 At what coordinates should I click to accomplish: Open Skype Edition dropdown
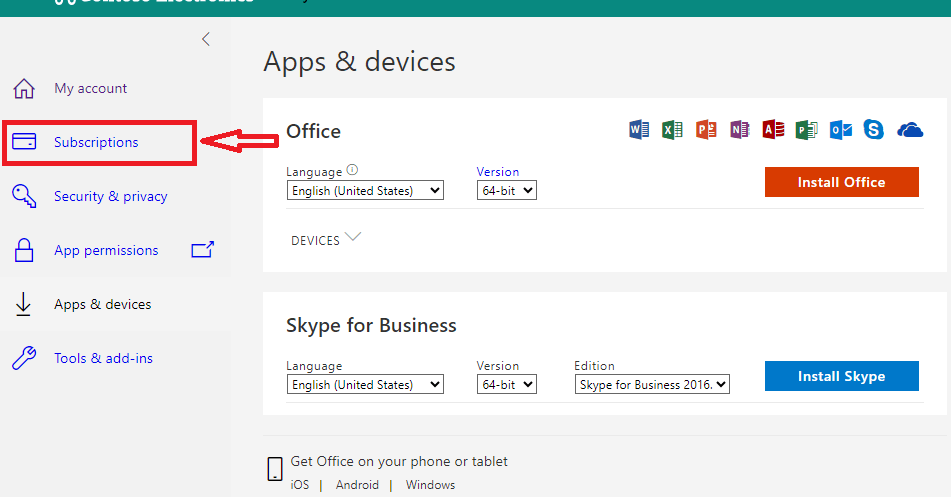point(652,384)
